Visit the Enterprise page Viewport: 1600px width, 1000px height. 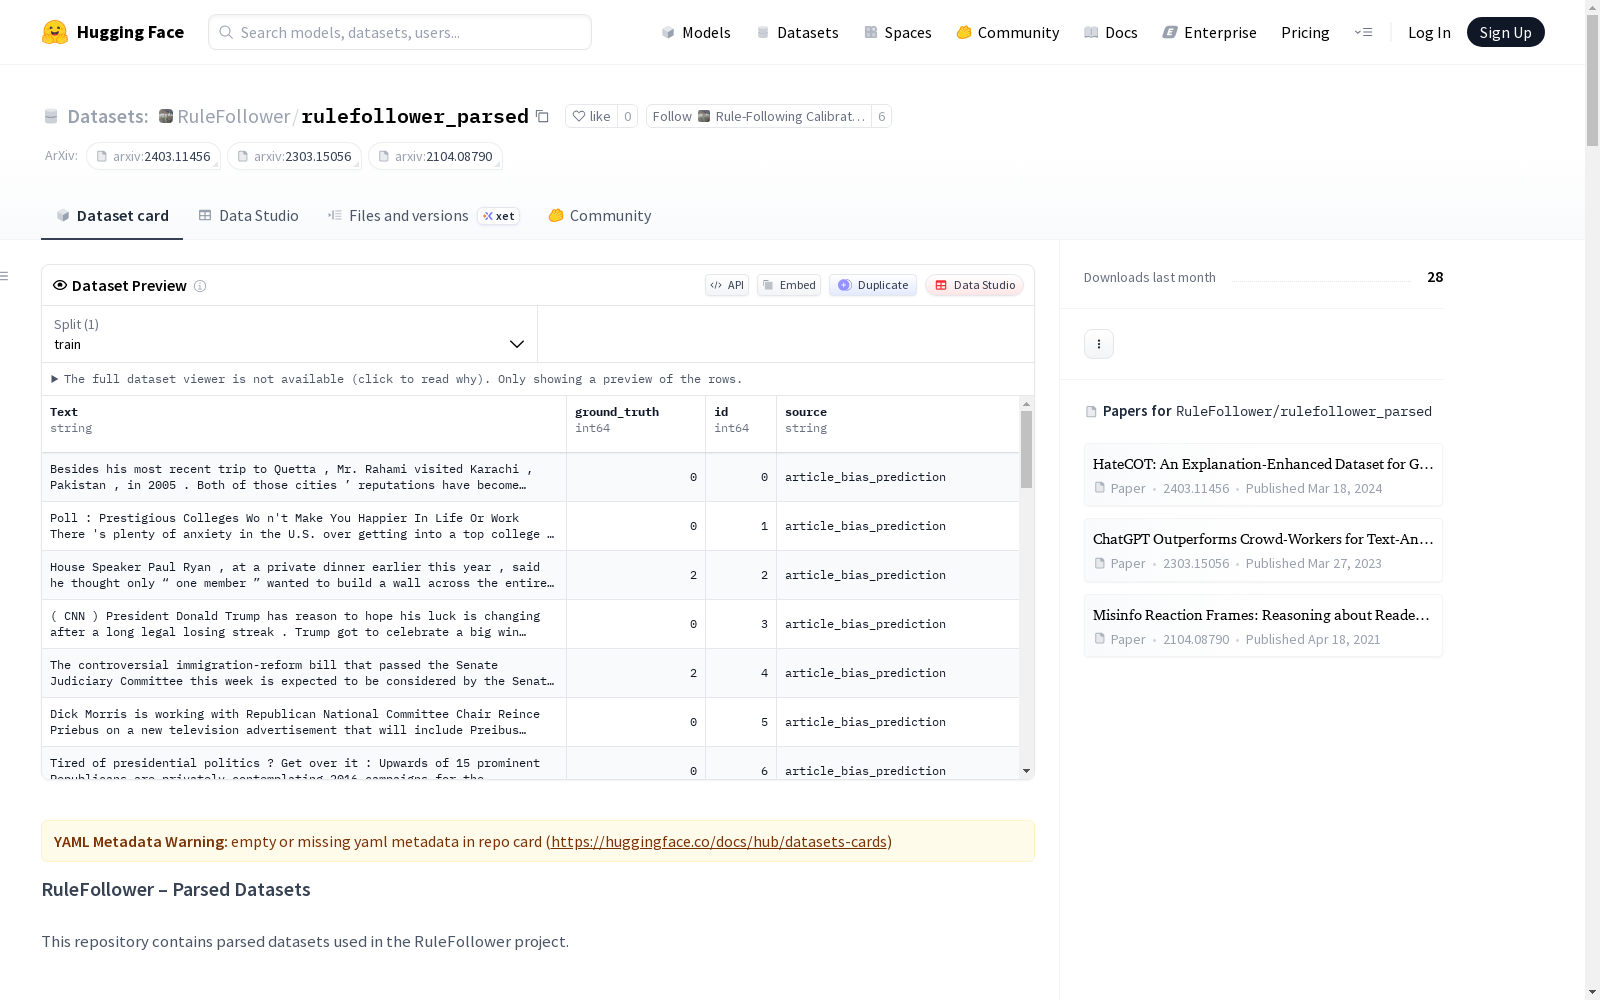click(1210, 32)
